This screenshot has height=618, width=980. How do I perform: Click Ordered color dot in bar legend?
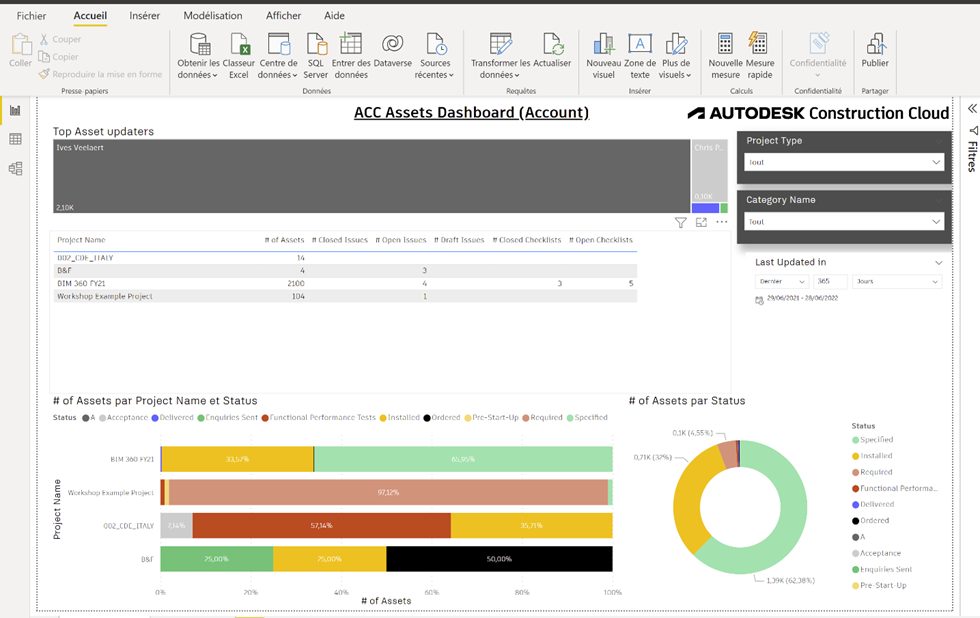pyautogui.click(x=427, y=418)
